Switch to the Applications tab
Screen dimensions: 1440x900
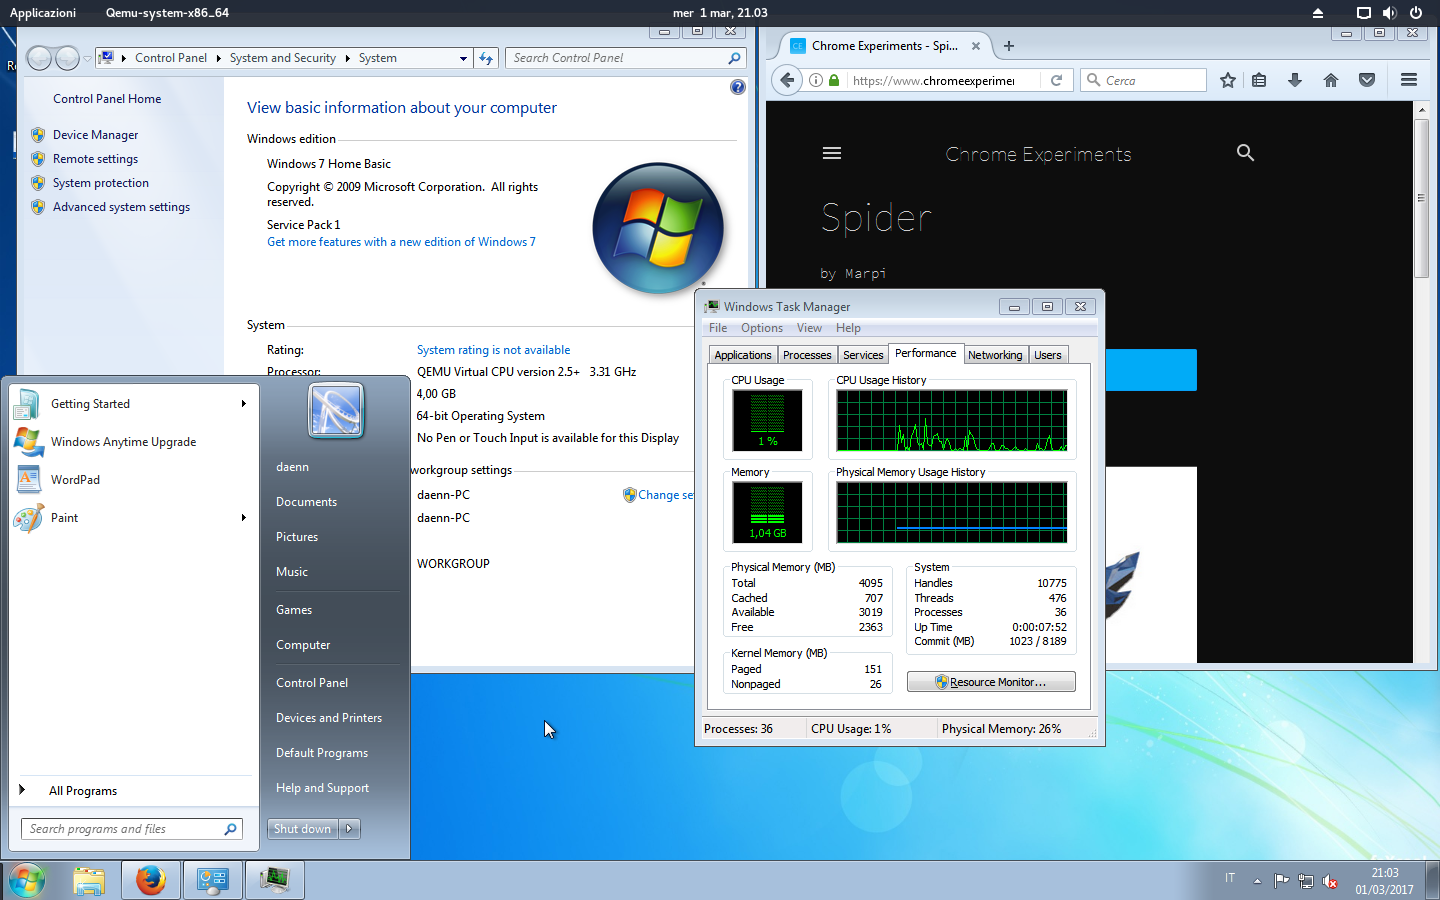pos(743,355)
